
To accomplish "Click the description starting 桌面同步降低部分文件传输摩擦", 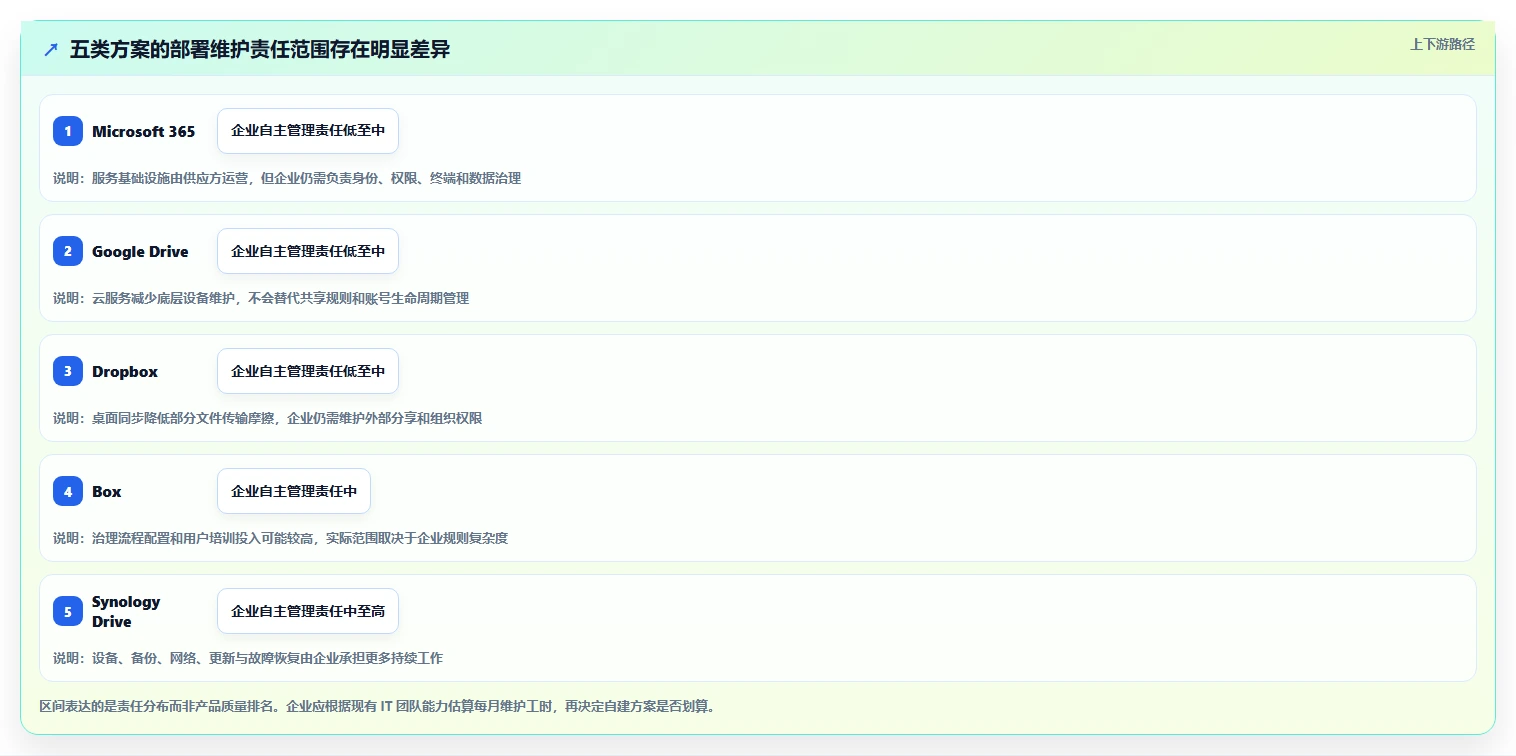I will click(268, 418).
